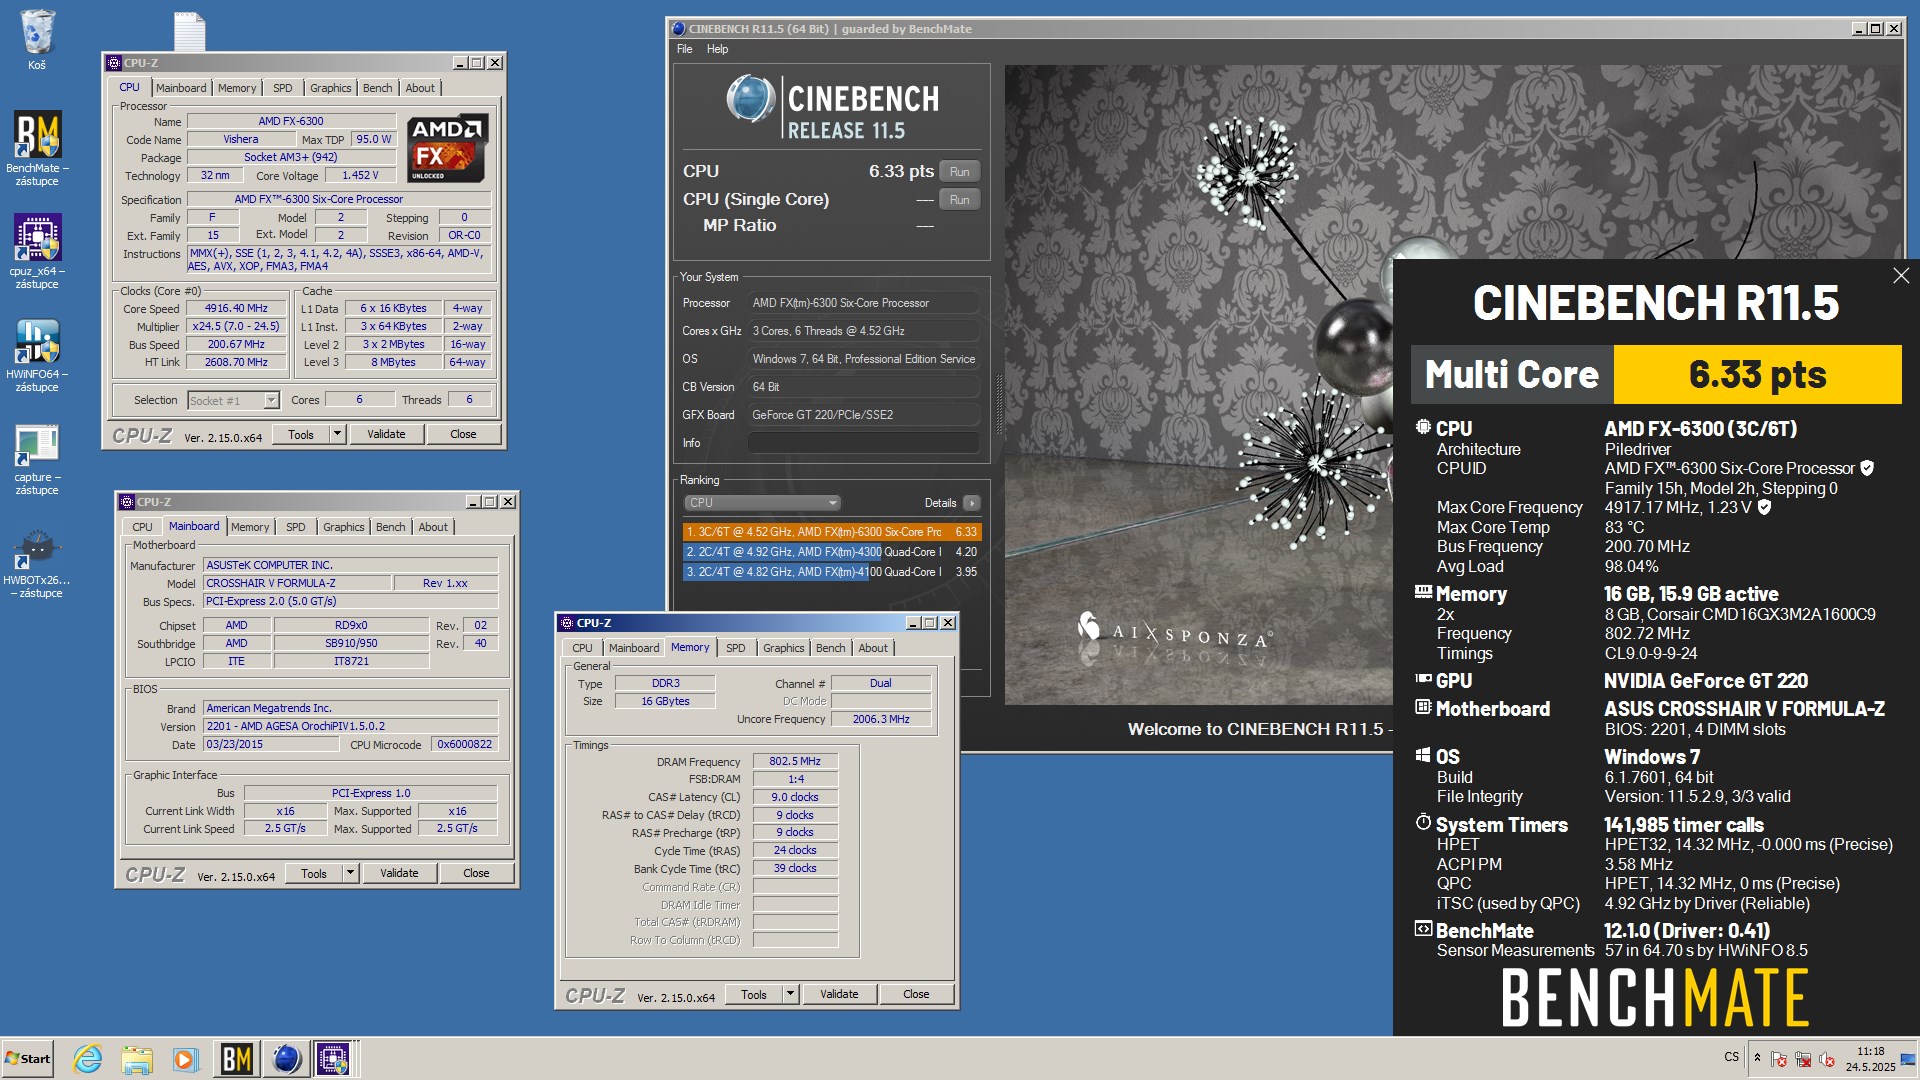Click the Multi Core 6.33 pts score banner
1920x1080 pixels.
(x=1656, y=375)
